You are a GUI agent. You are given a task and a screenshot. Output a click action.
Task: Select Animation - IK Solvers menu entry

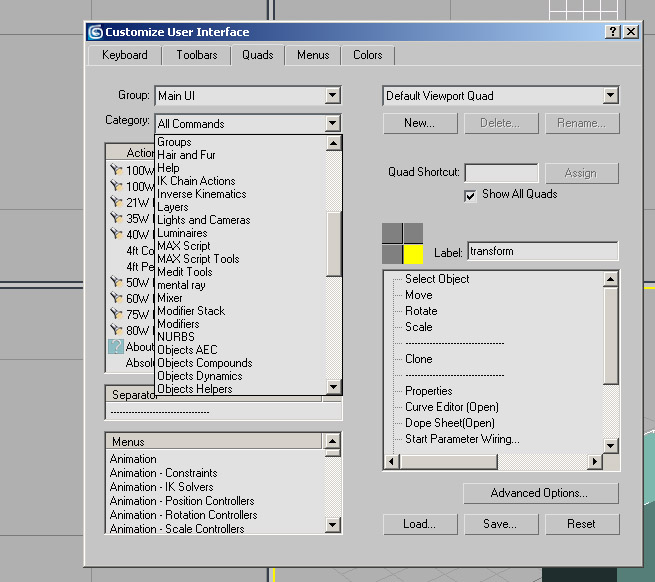pyautogui.click(x=161, y=487)
